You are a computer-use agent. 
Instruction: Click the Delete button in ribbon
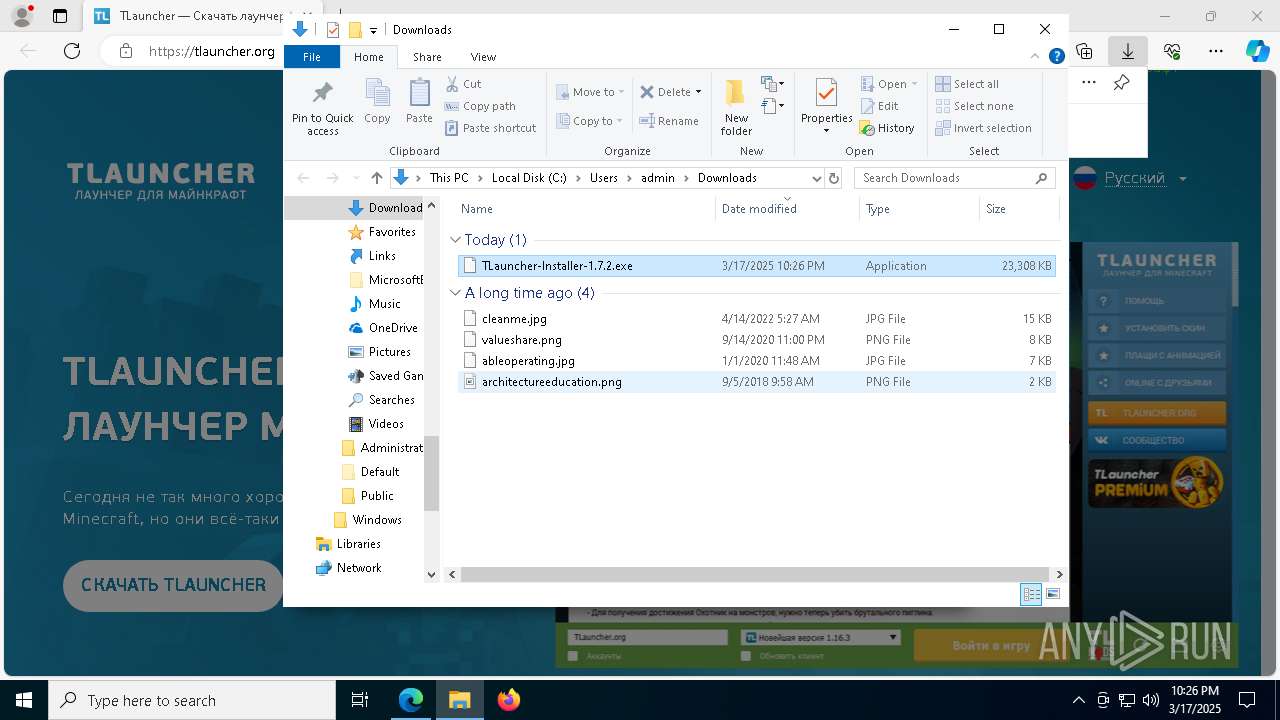(666, 92)
